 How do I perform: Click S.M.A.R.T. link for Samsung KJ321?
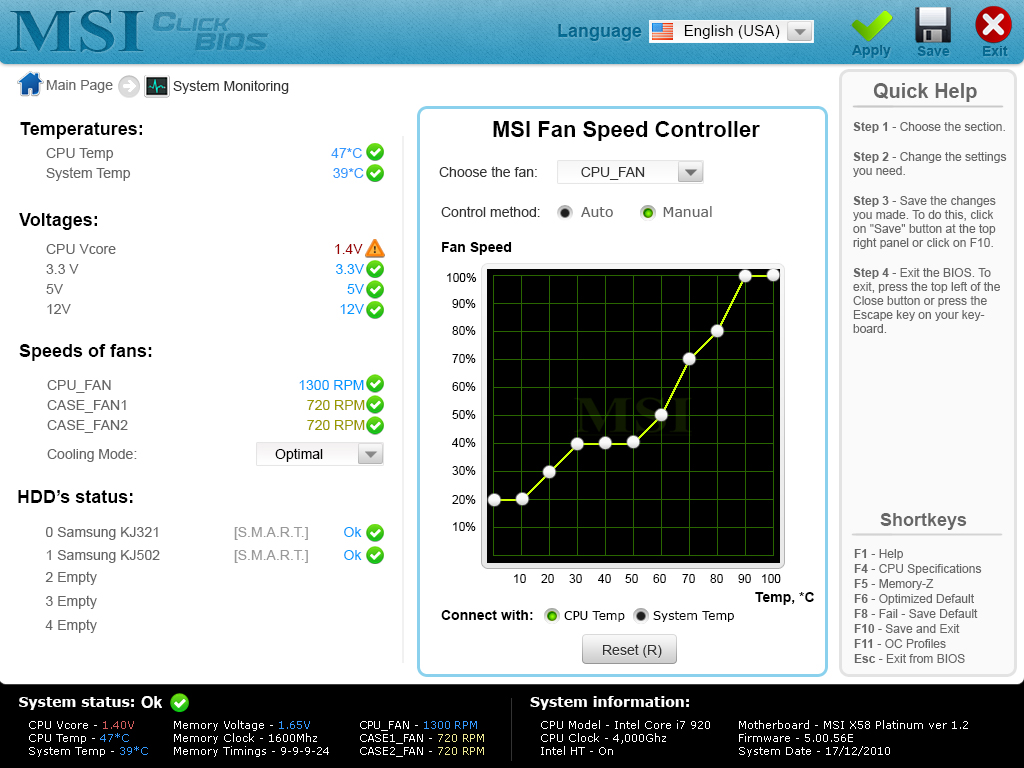pyautogui.click(x=271, y=533)
